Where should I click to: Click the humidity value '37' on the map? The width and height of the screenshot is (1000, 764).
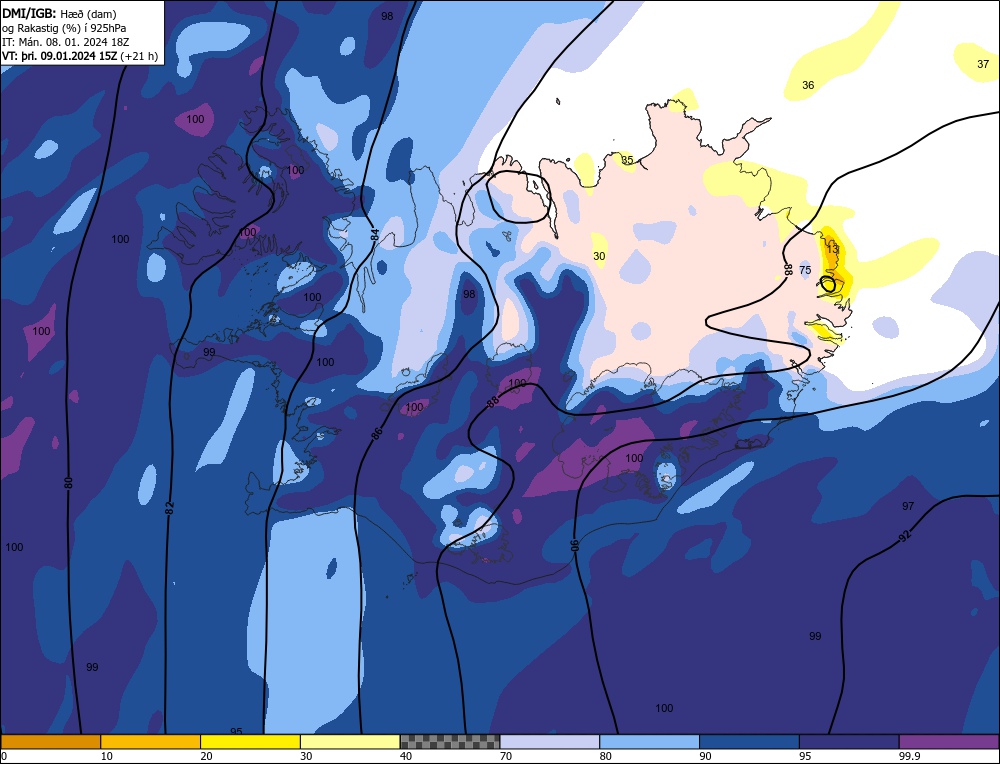click(983, 64)
